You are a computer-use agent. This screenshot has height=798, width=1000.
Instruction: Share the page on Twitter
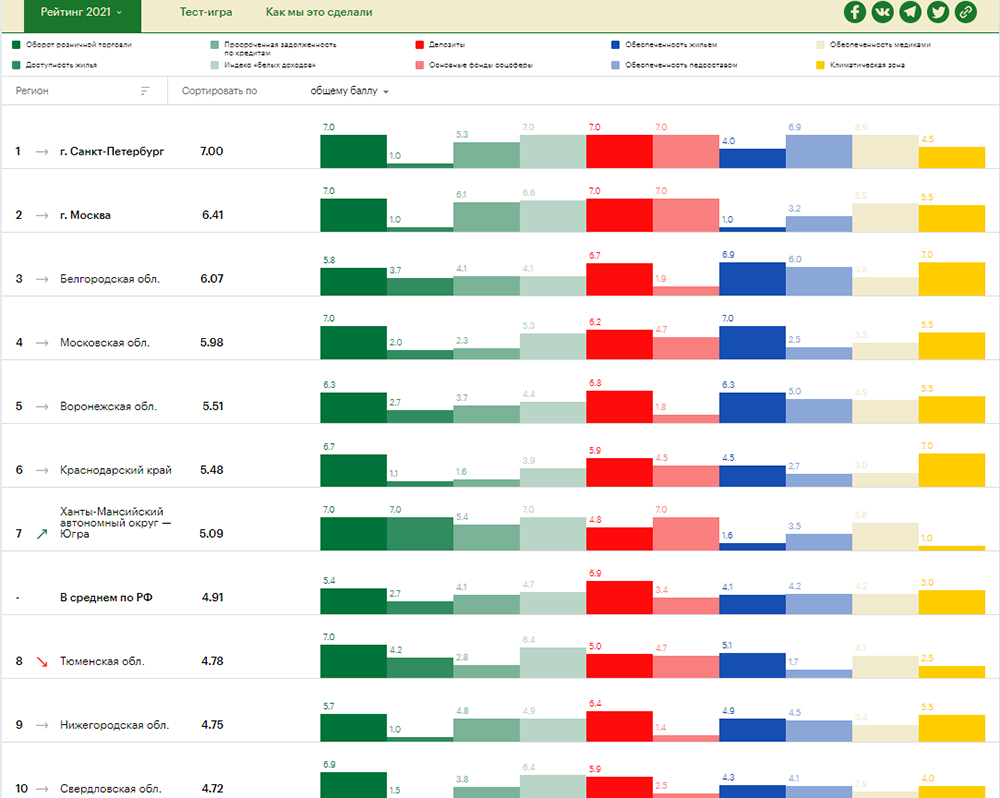tap(937, 12)
